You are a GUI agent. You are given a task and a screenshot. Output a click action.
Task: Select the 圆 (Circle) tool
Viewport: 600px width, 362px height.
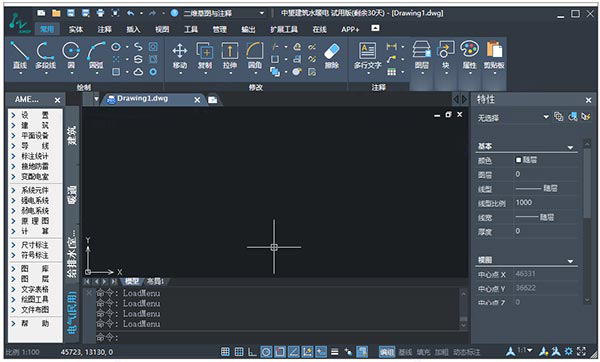coord(71,55)
